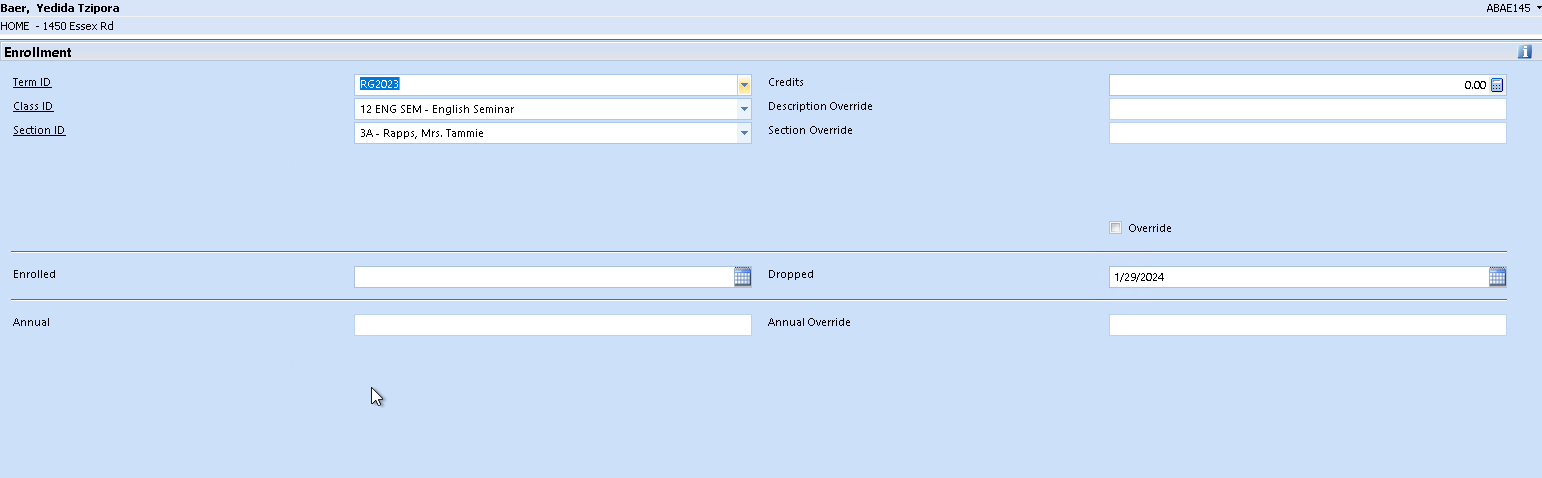Expand the Section ID dropdown arrow
1542x478 pixels.
coord(744,133)
